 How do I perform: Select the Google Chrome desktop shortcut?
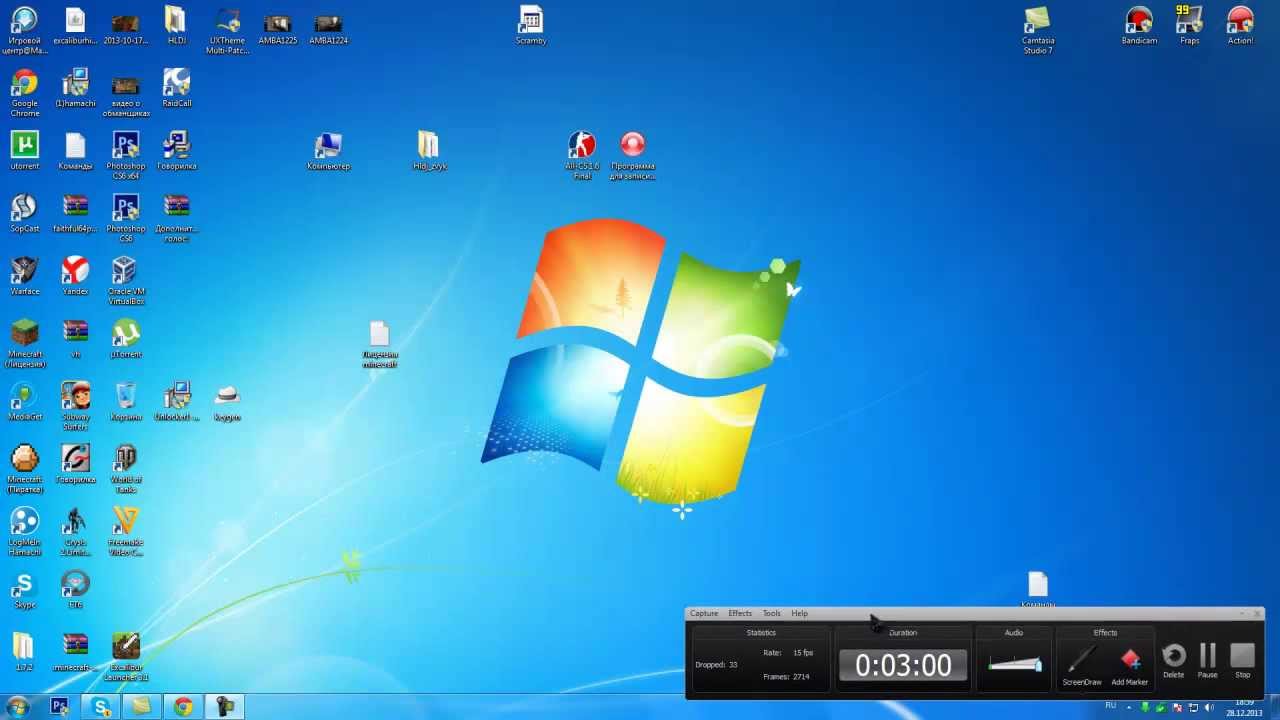24,93
